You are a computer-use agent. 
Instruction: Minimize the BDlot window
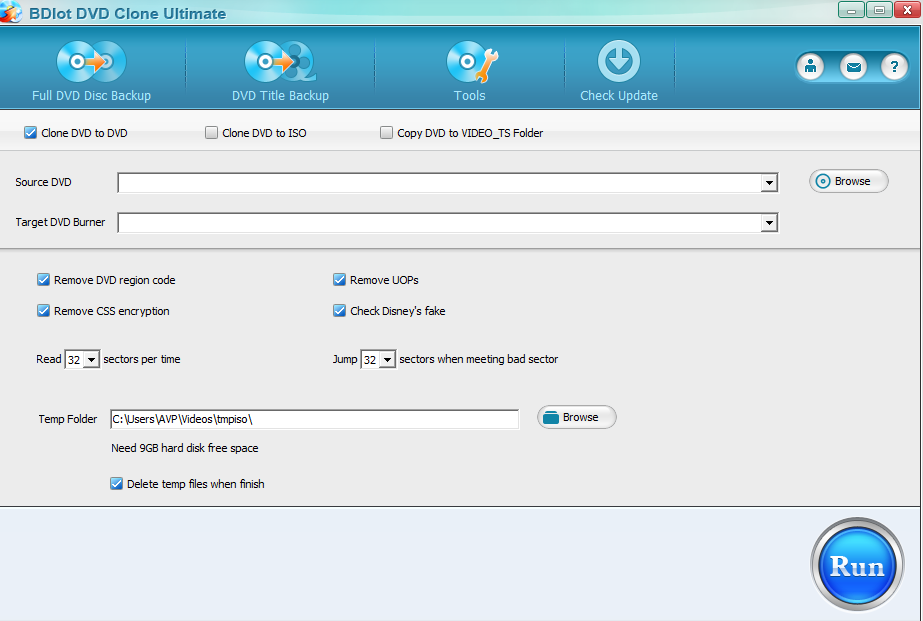point(851,10)
